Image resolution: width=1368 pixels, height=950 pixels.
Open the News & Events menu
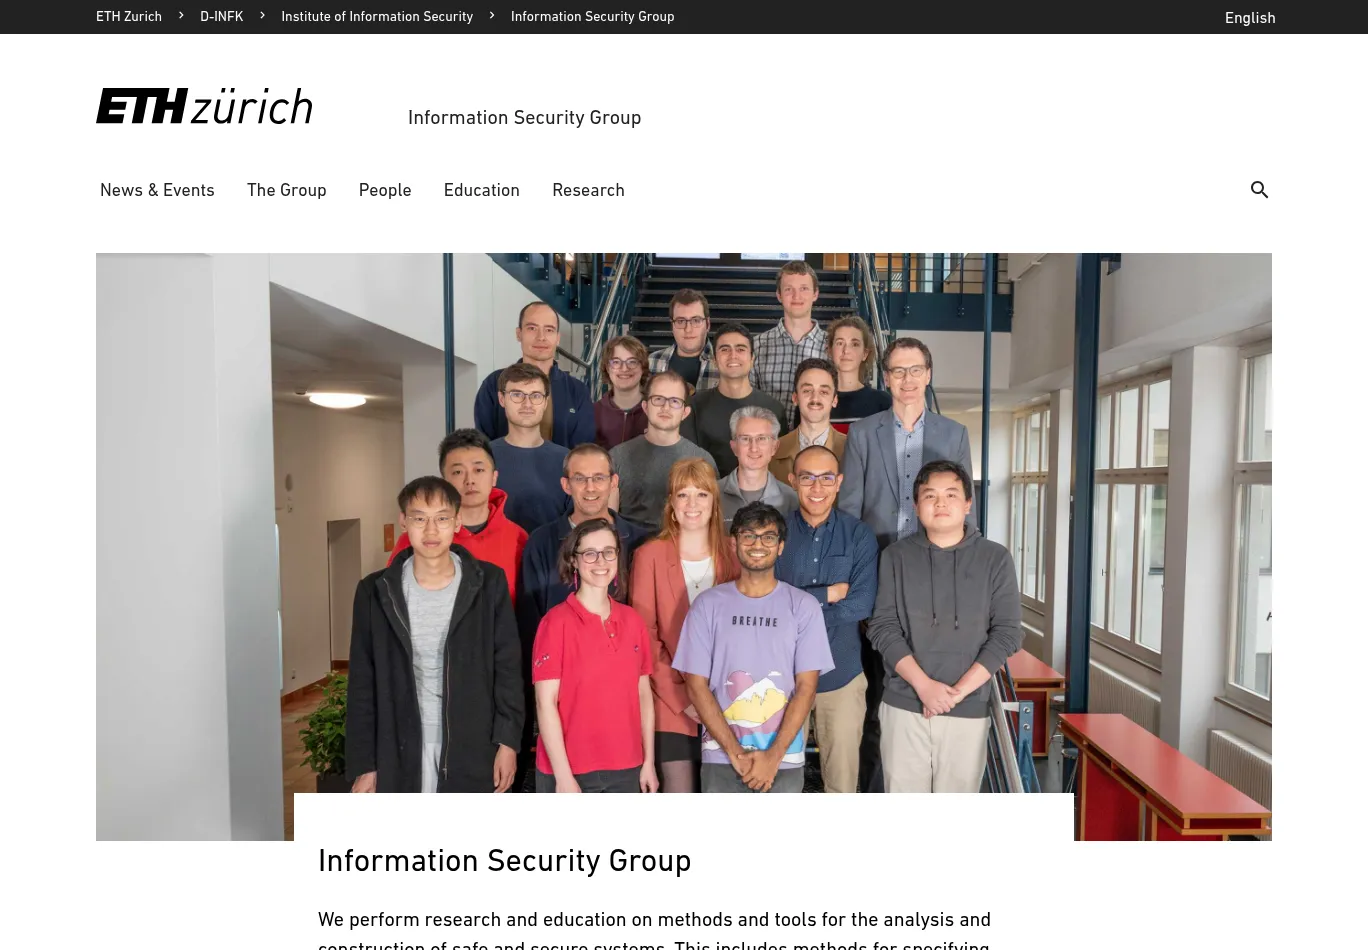157,190
